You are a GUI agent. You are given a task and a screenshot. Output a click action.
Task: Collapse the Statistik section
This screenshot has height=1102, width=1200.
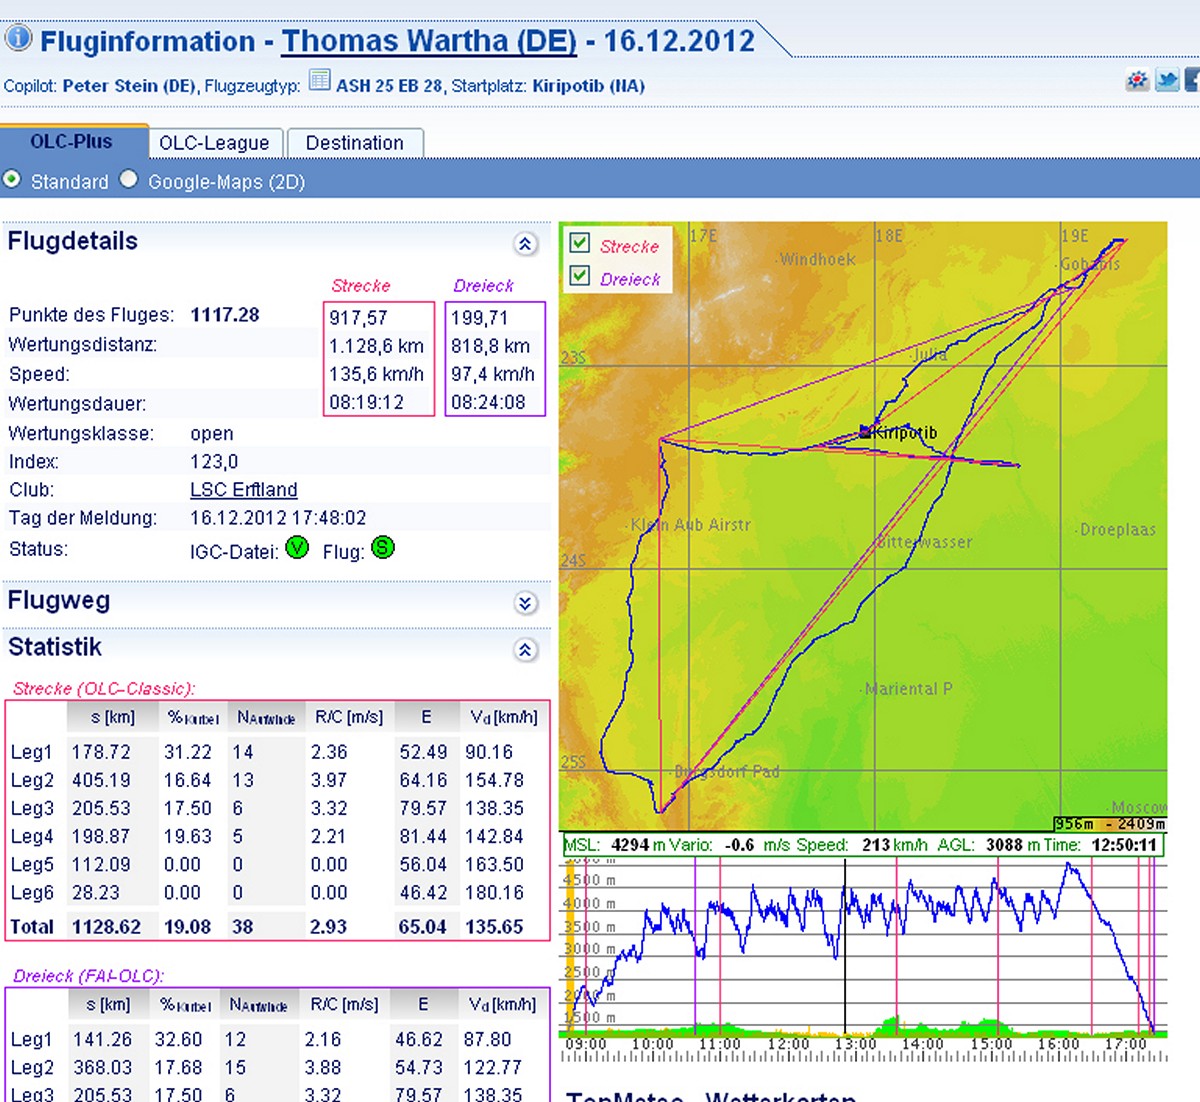525,650
